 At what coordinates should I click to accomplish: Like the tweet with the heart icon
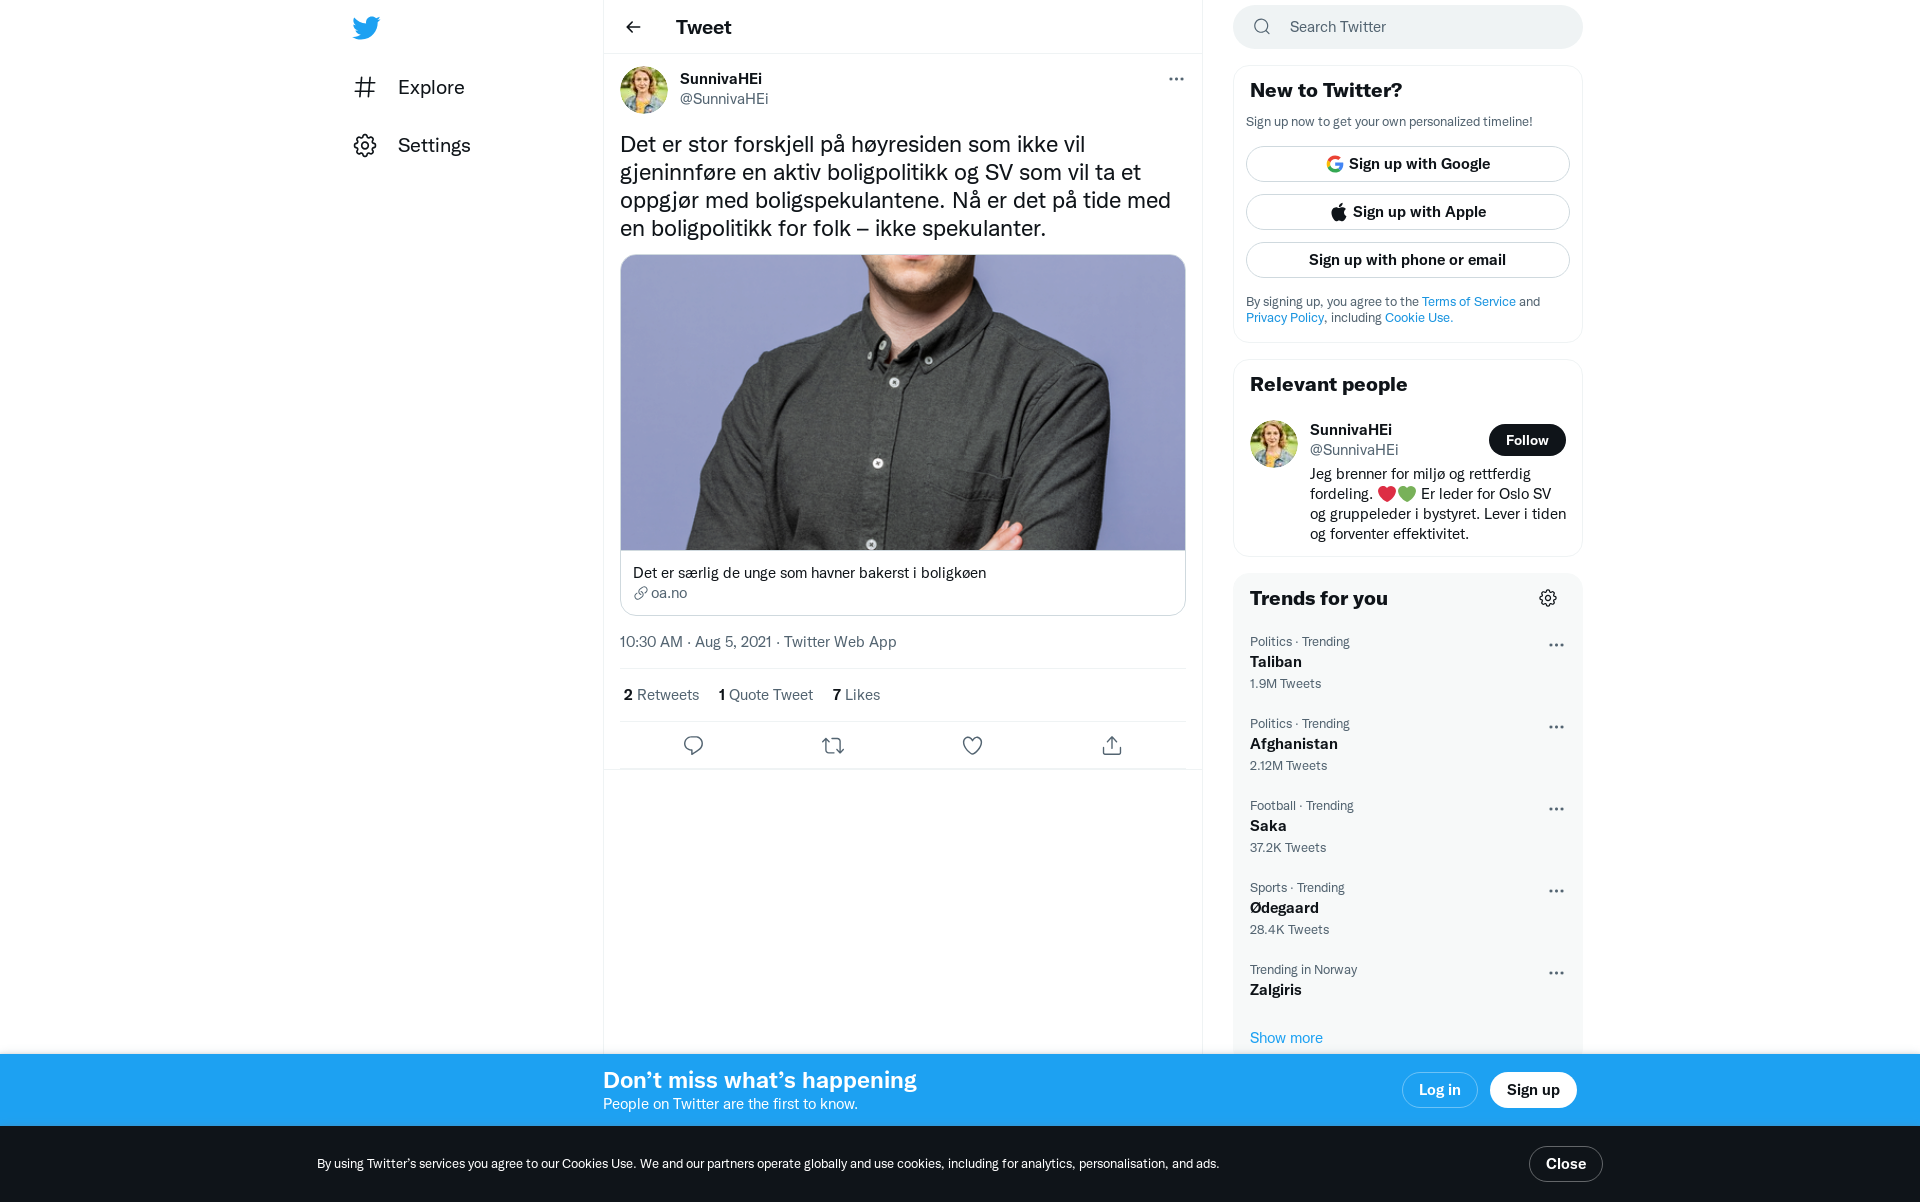click(972, 745)
